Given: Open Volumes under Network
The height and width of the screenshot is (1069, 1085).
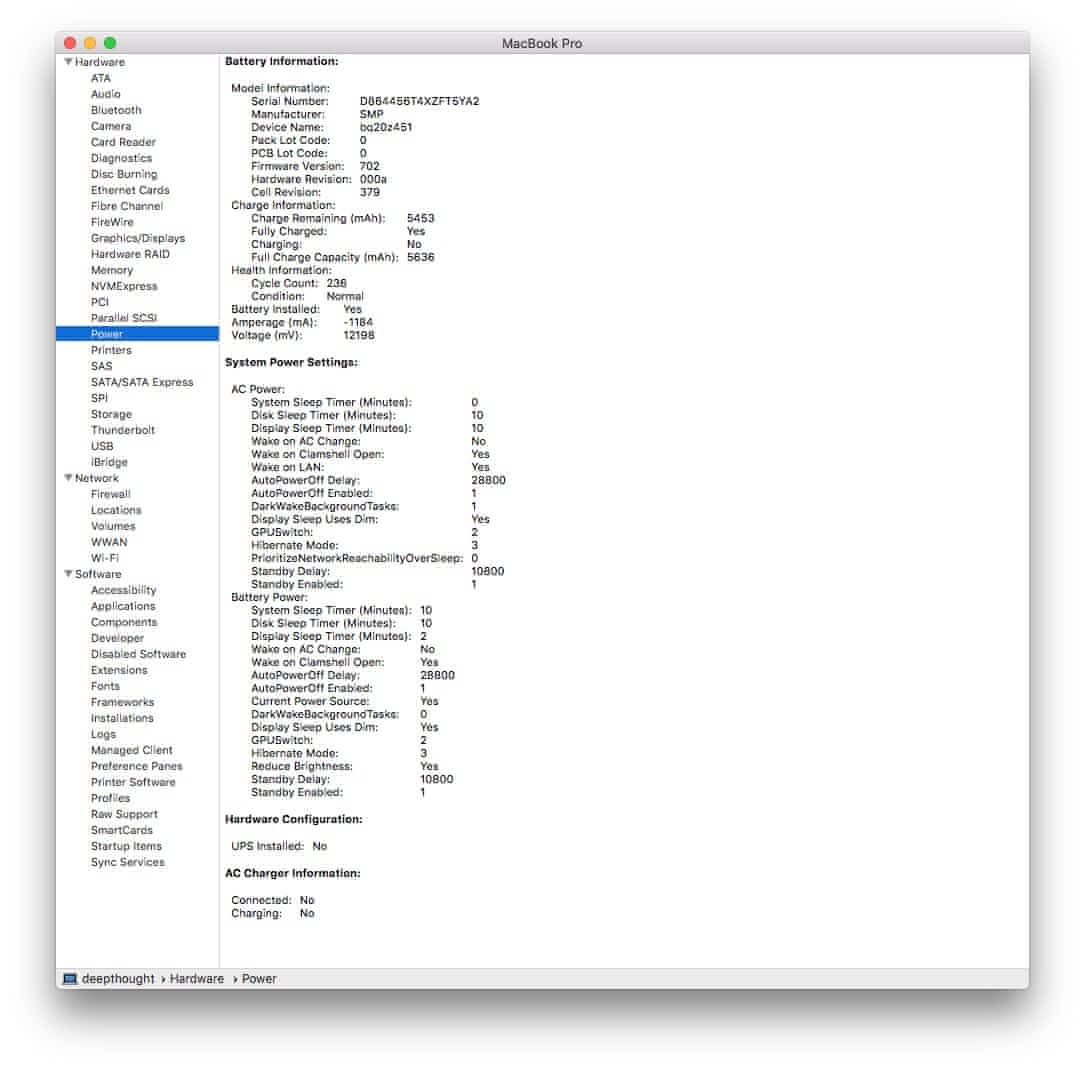Looking at the screenshot, I should point(113,526).
